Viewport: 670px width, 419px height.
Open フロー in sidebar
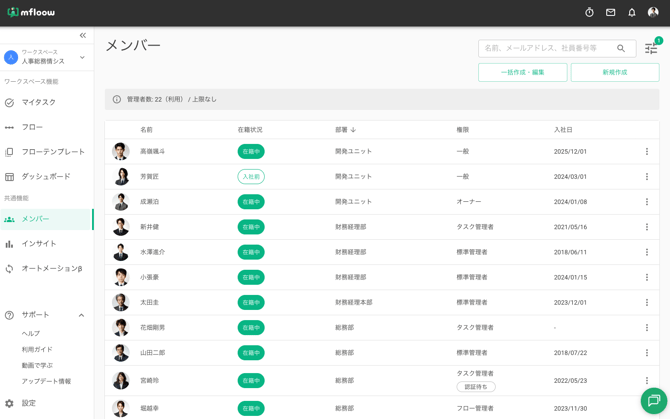[x=47, y=127]
